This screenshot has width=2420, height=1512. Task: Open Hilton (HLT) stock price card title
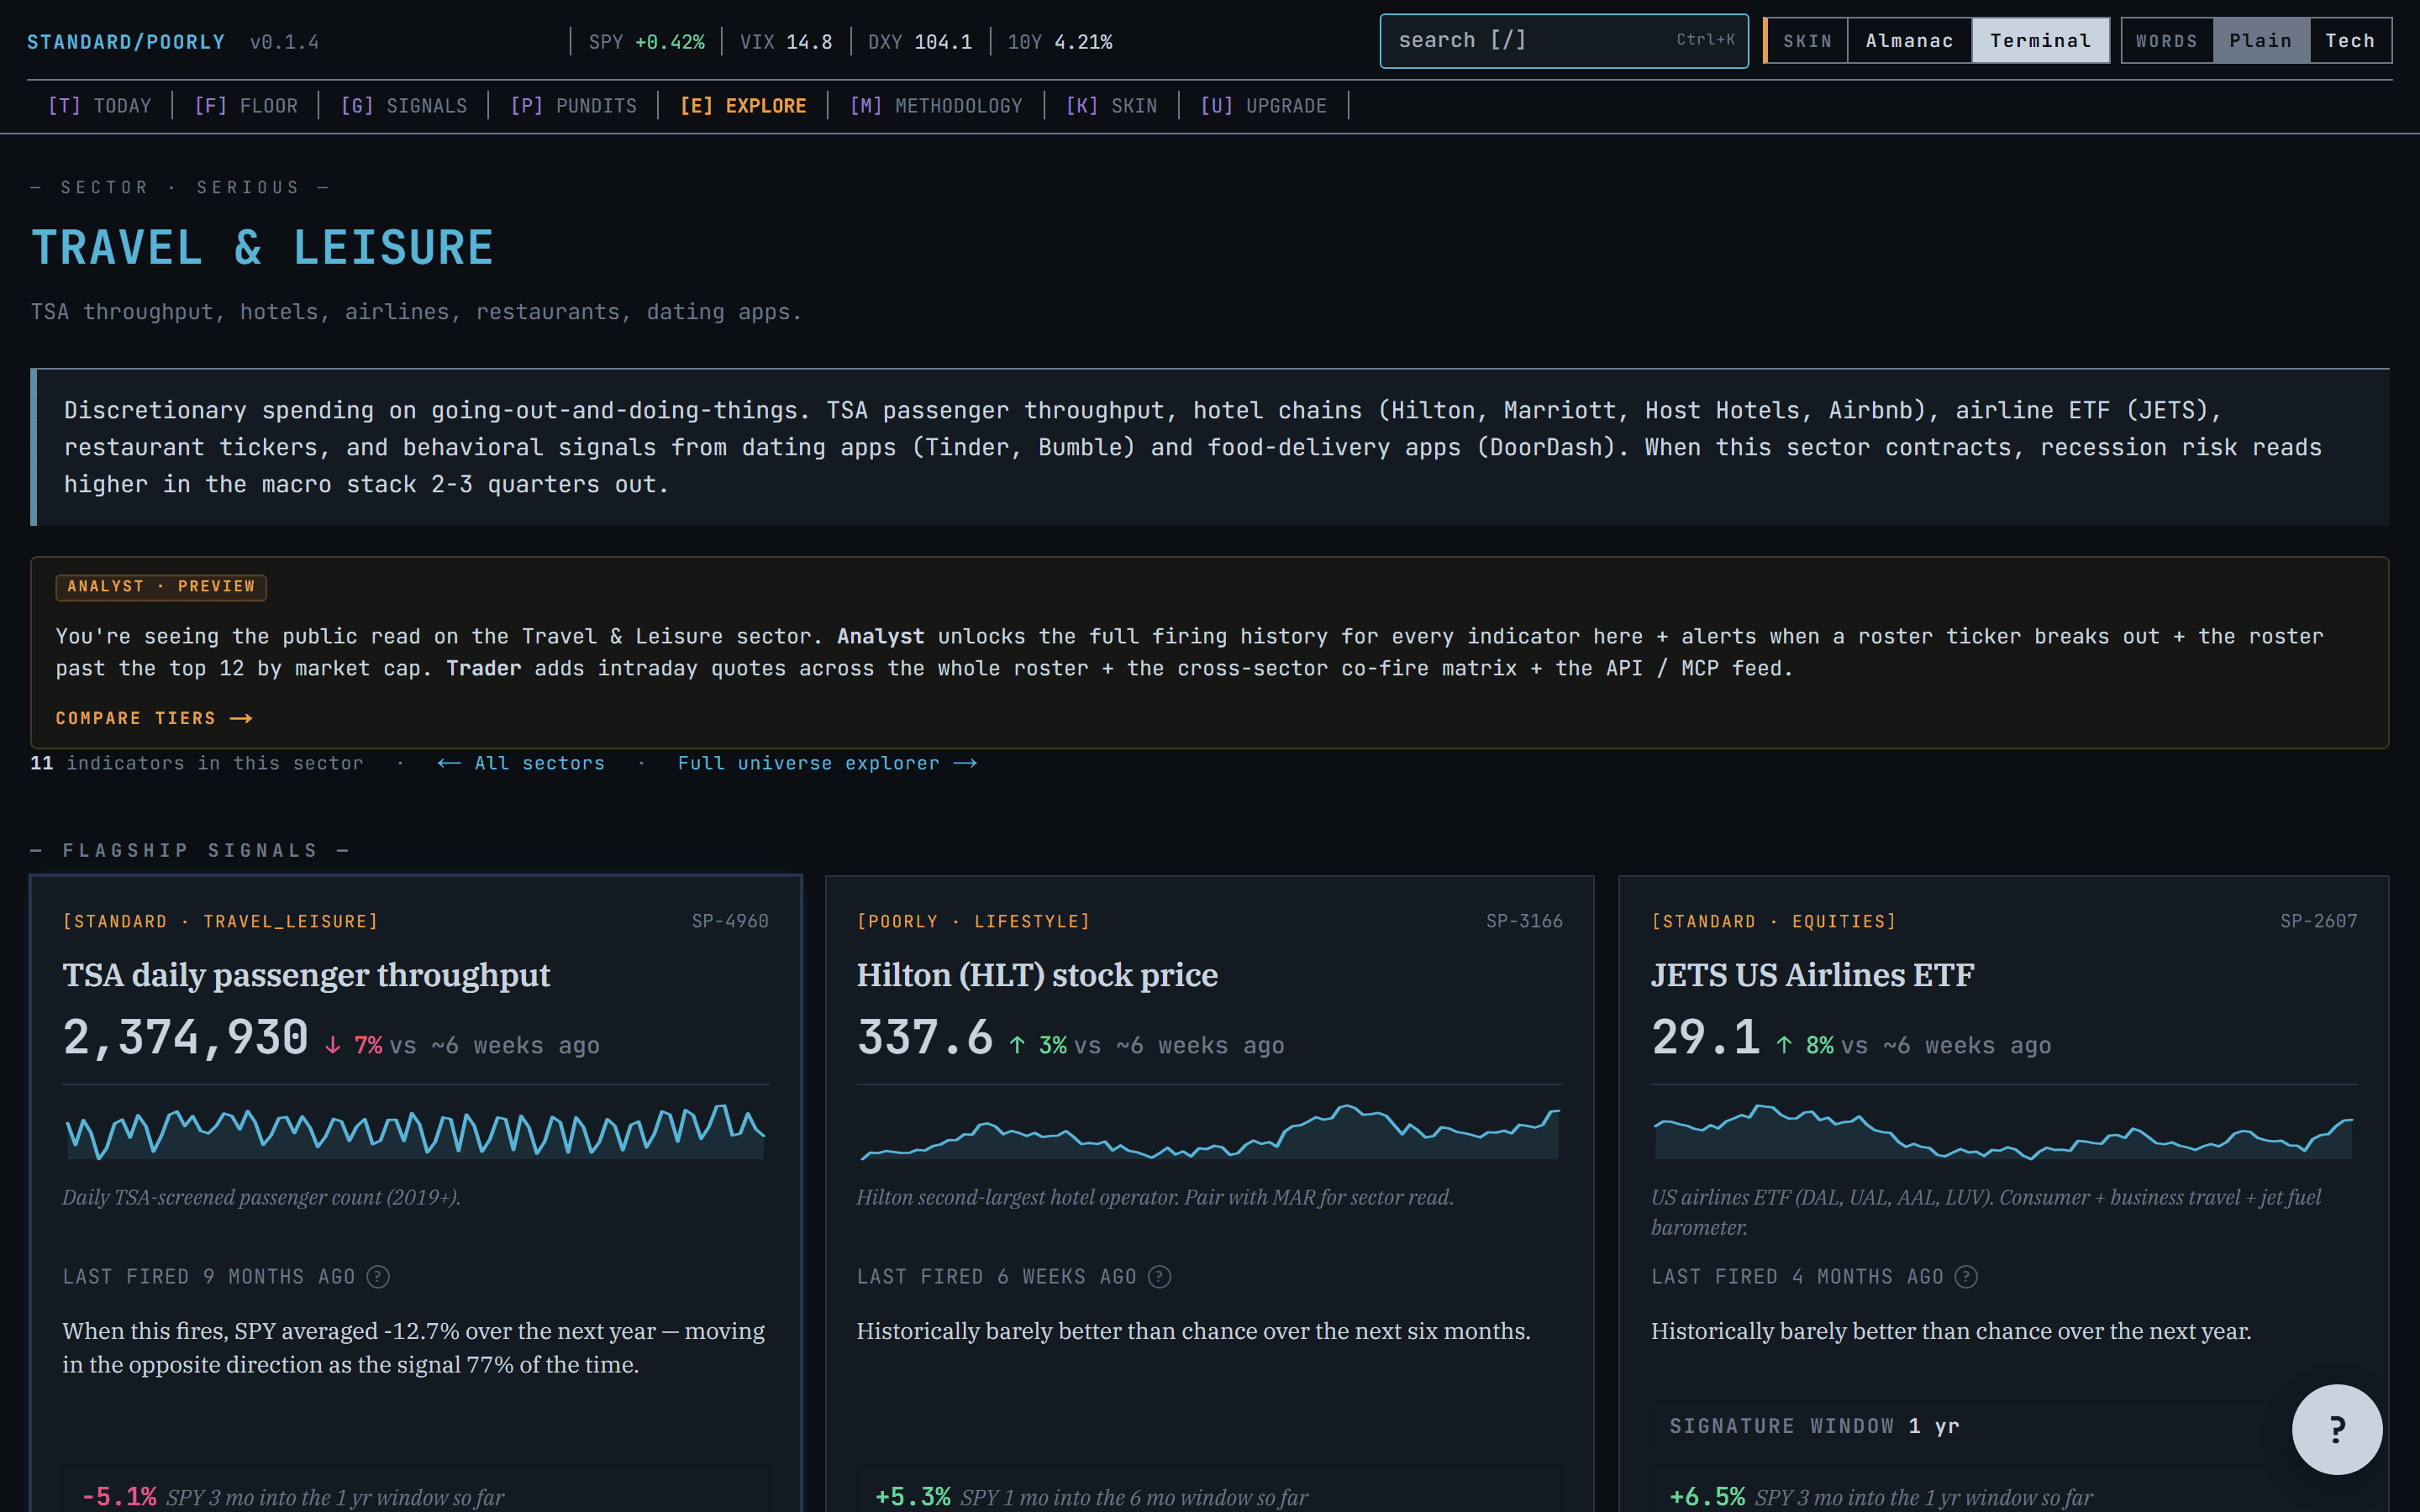1037,975
